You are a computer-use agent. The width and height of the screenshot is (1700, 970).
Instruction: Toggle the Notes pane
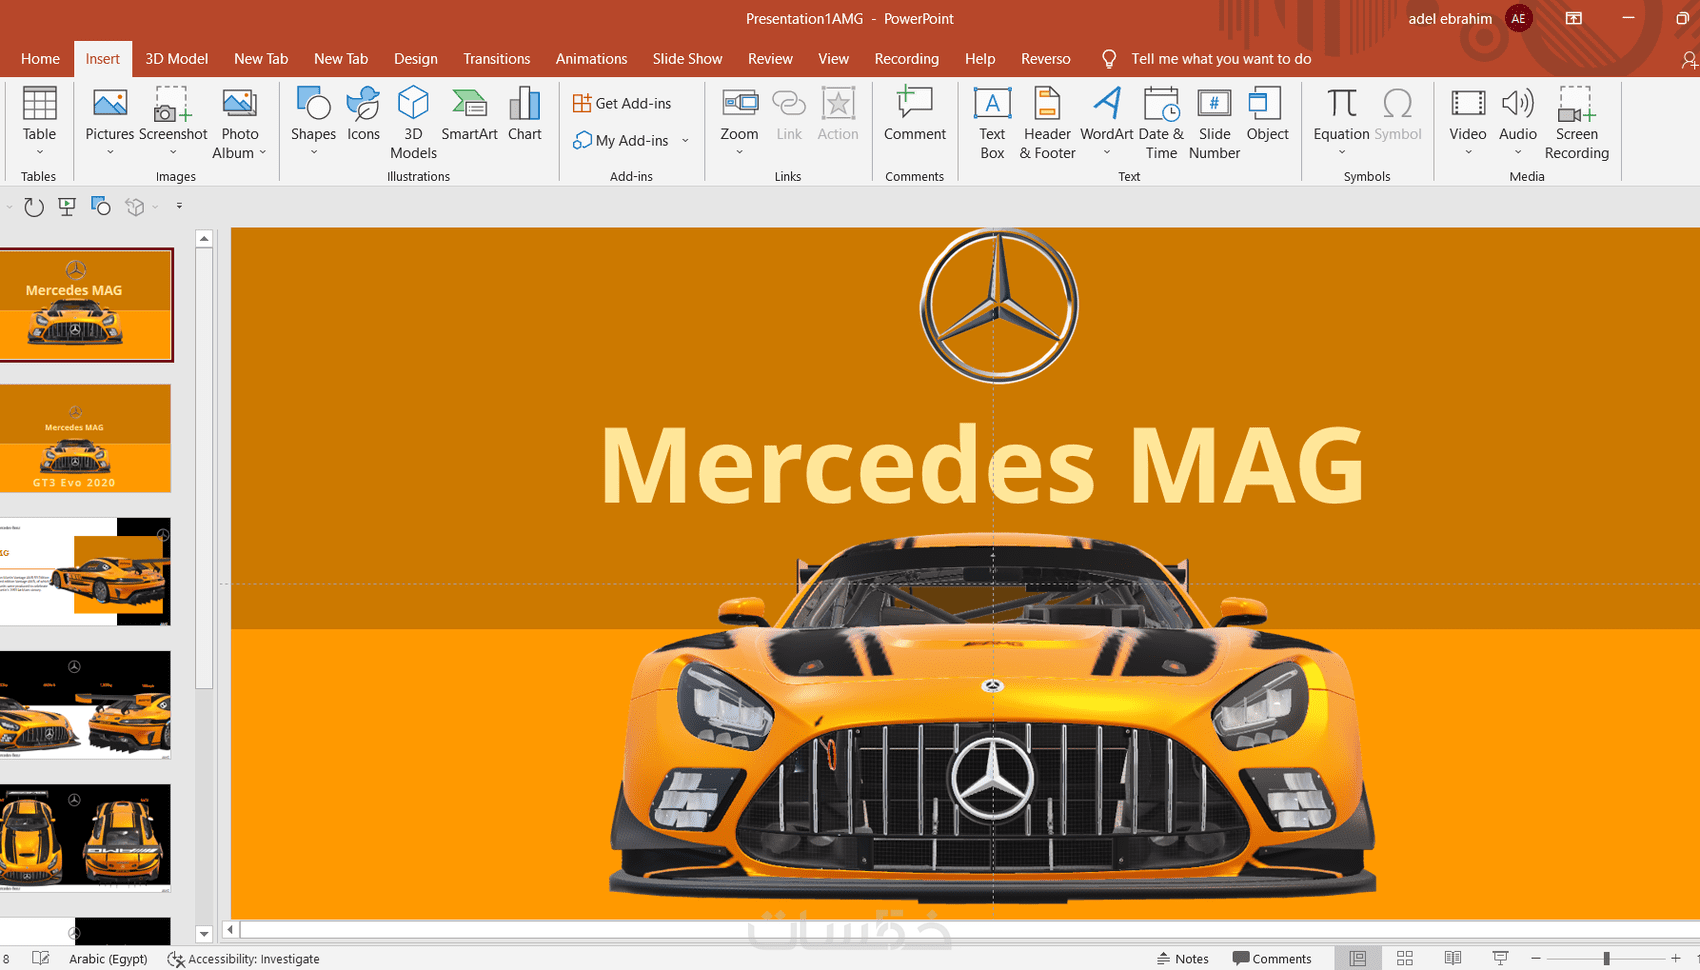[x=1183, y=958]
